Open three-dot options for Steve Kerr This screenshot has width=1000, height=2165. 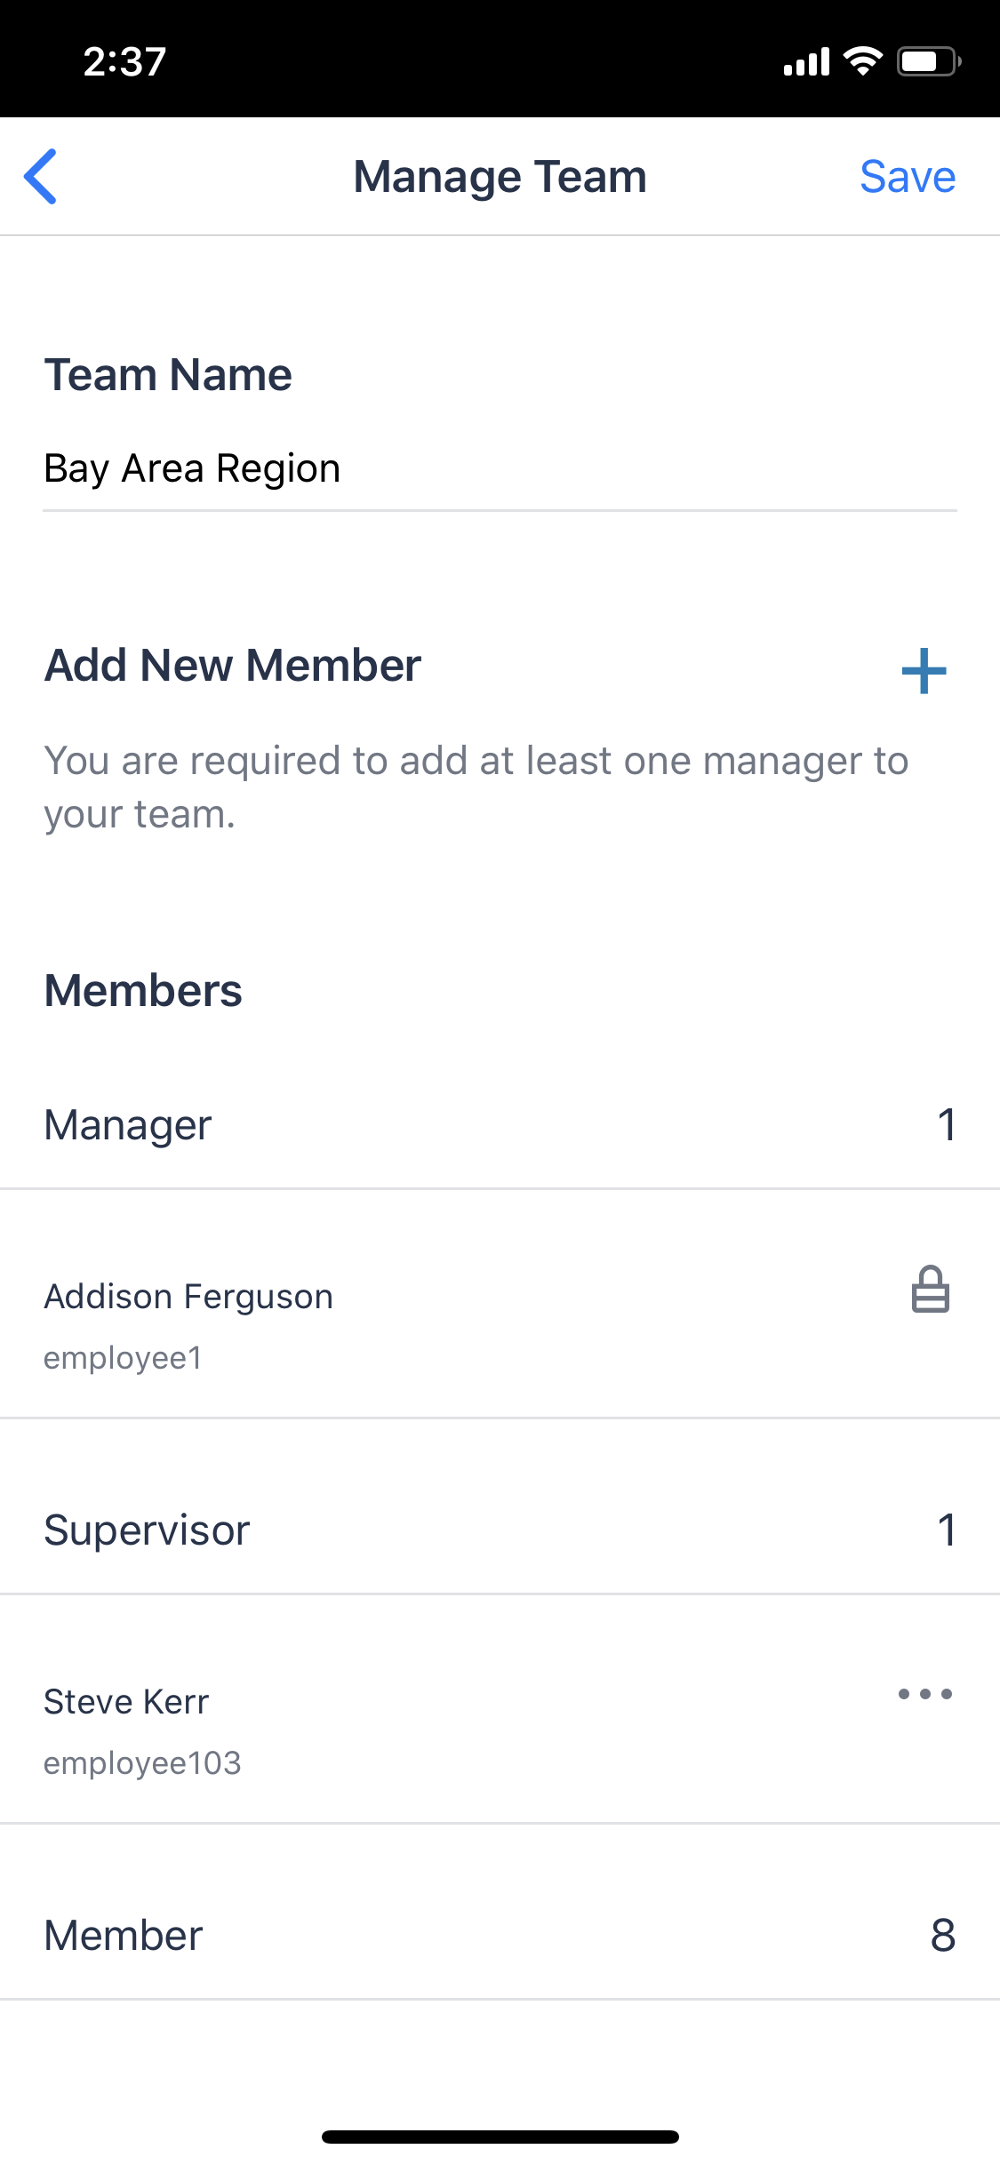click(925, 1694)
